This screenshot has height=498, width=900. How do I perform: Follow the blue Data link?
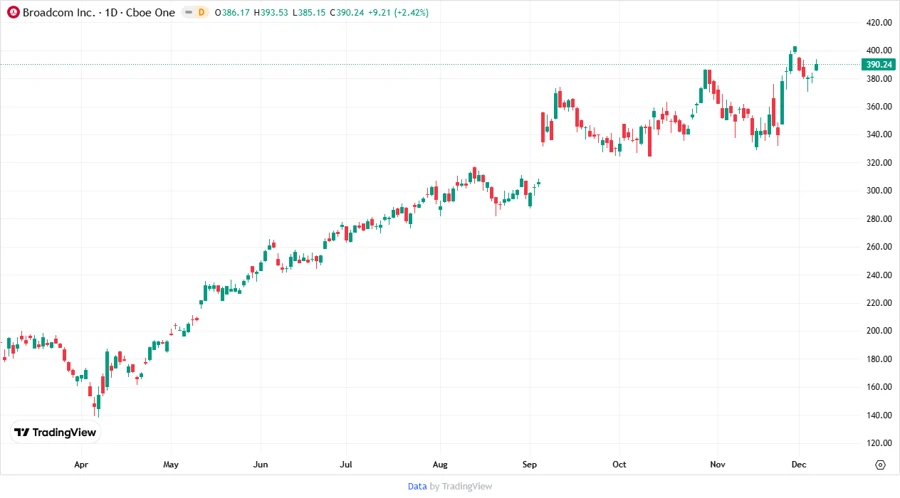417,486
